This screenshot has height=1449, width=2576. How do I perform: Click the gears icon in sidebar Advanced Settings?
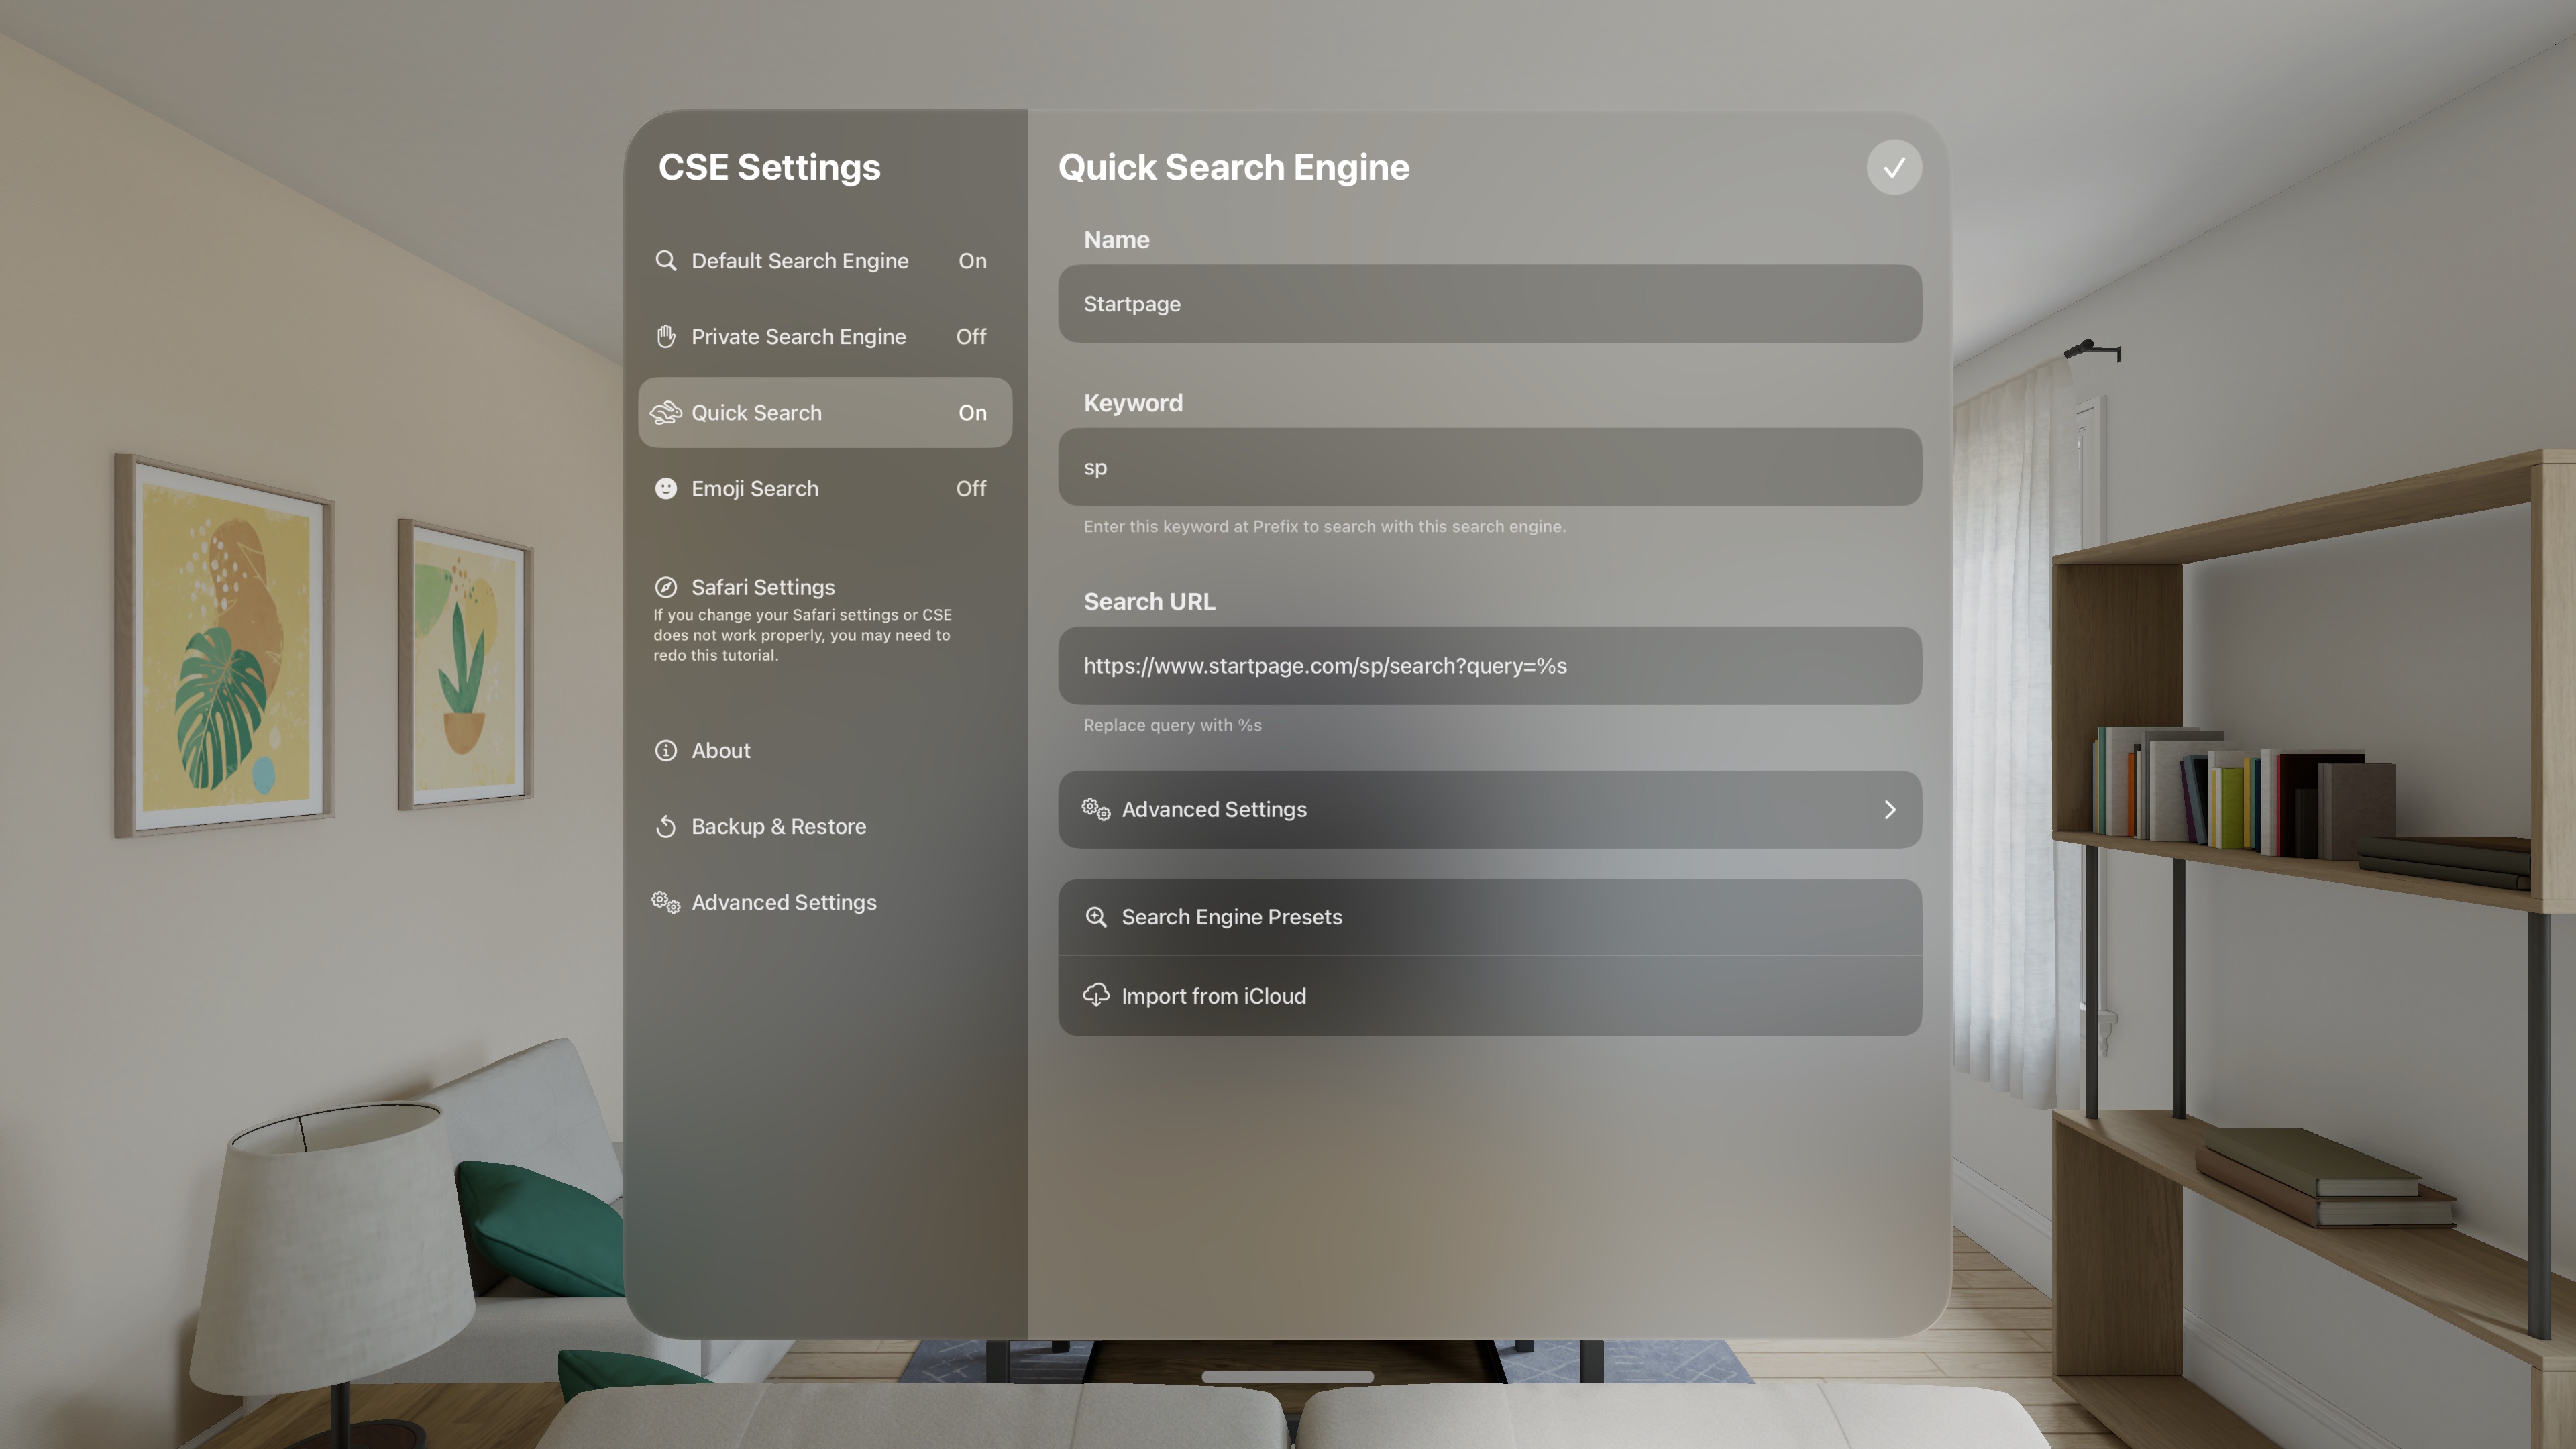pyautogui.click(x=665, y=903)
